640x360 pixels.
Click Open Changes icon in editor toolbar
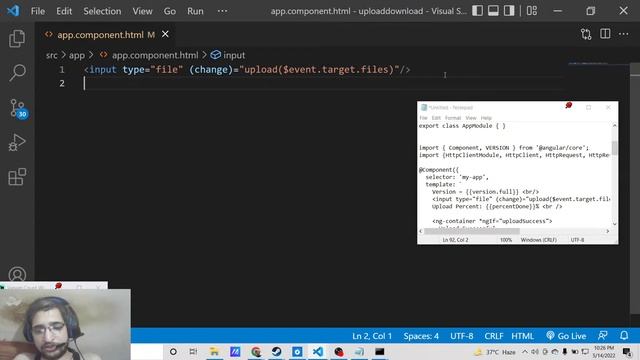coord(586,34)
